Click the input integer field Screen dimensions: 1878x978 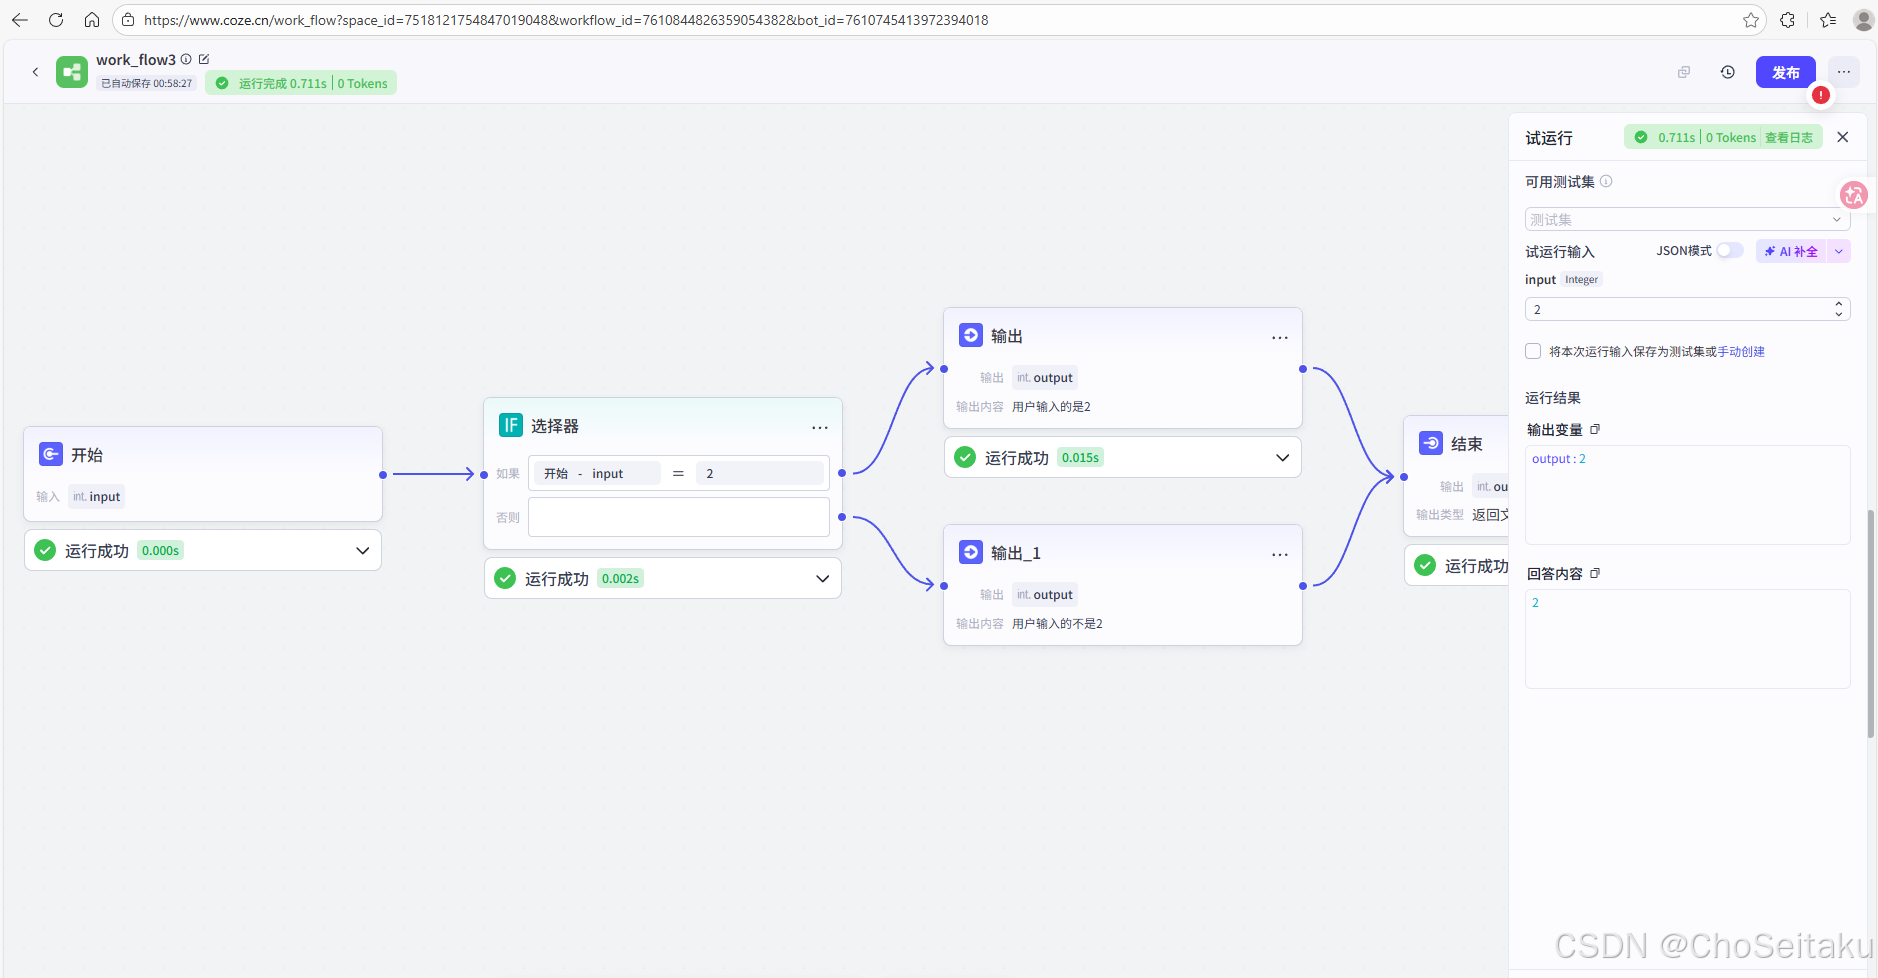click(1687, 309)
